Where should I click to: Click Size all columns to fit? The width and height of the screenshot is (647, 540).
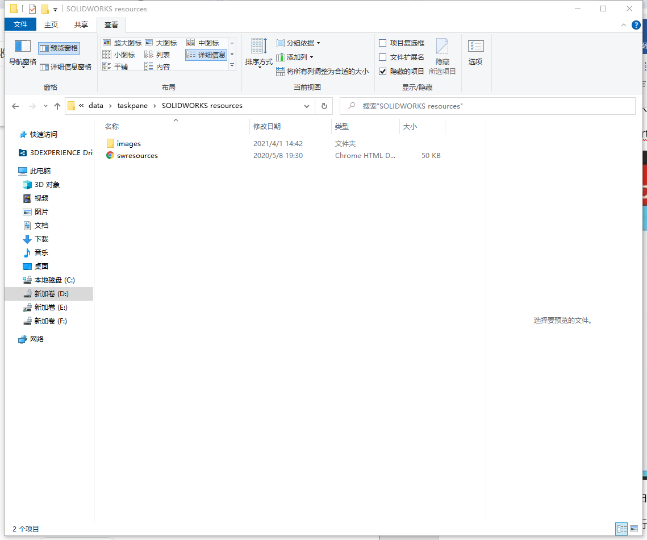pos(322,71)
